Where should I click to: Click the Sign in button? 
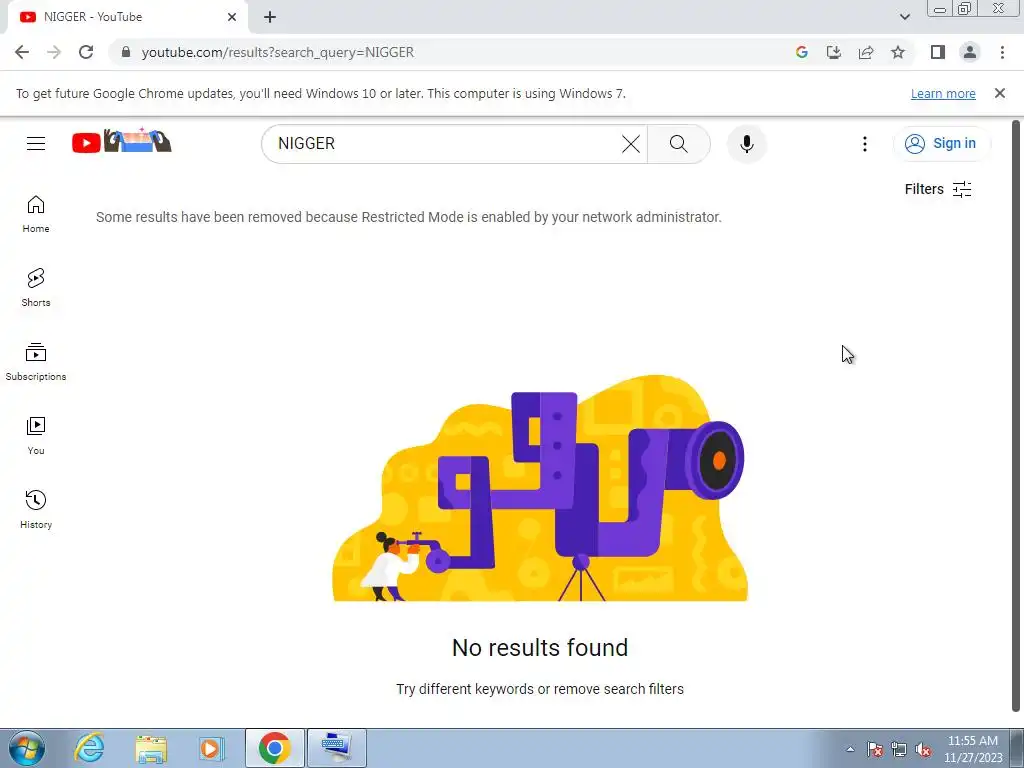(x=940, y=143)
